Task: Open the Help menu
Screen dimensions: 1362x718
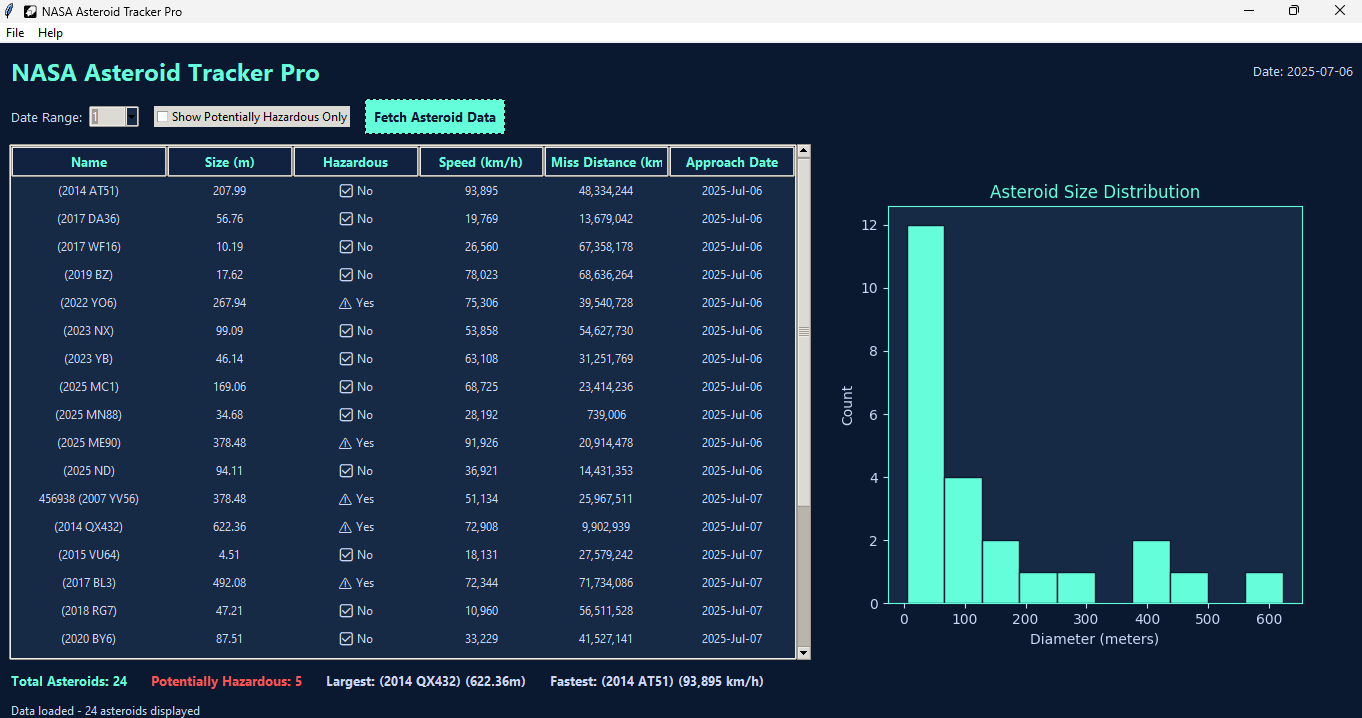Action: (x=50, y=33)
